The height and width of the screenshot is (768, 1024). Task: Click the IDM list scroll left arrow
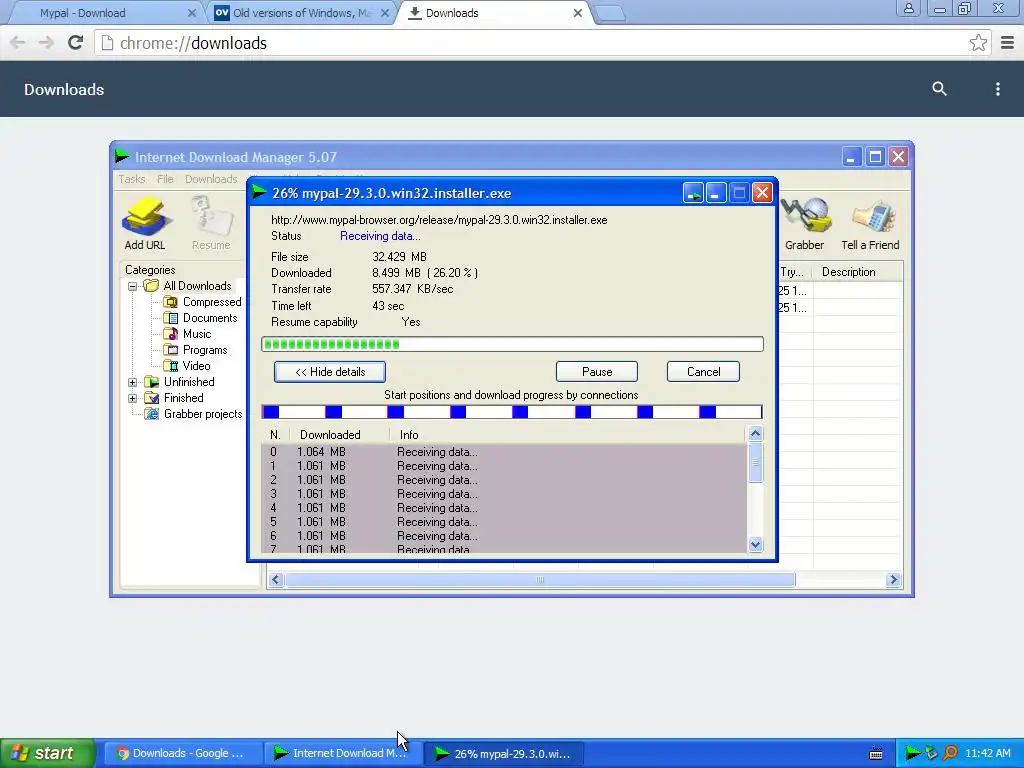coord(276,580)
